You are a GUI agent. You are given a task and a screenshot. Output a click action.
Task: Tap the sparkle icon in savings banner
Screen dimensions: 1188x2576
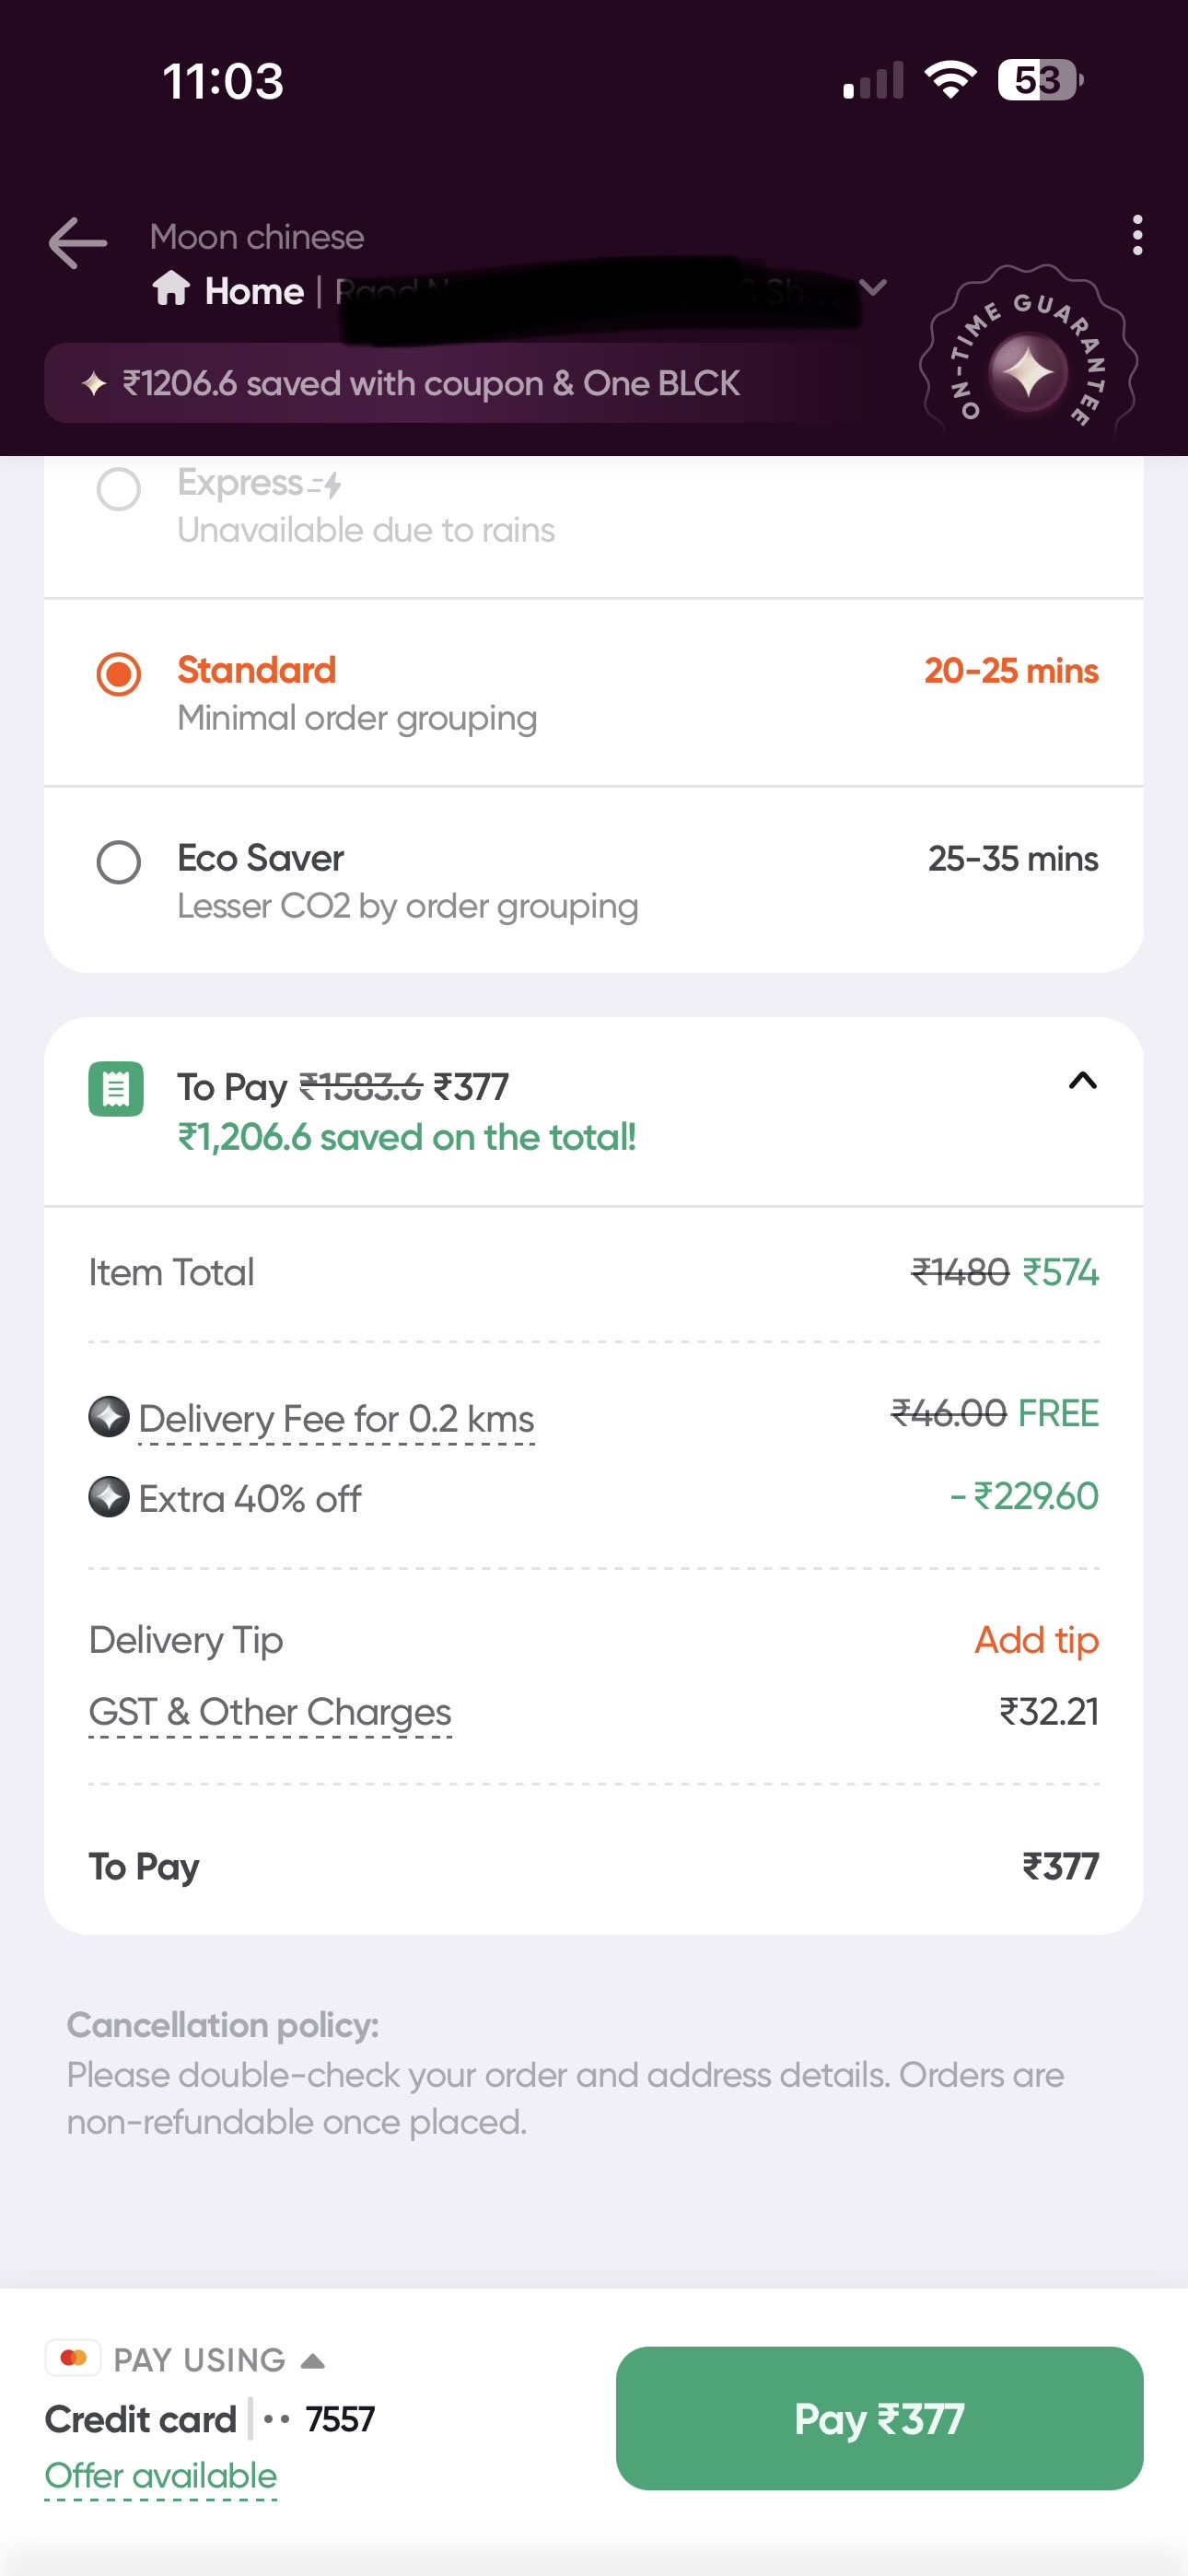pos(94,383)
